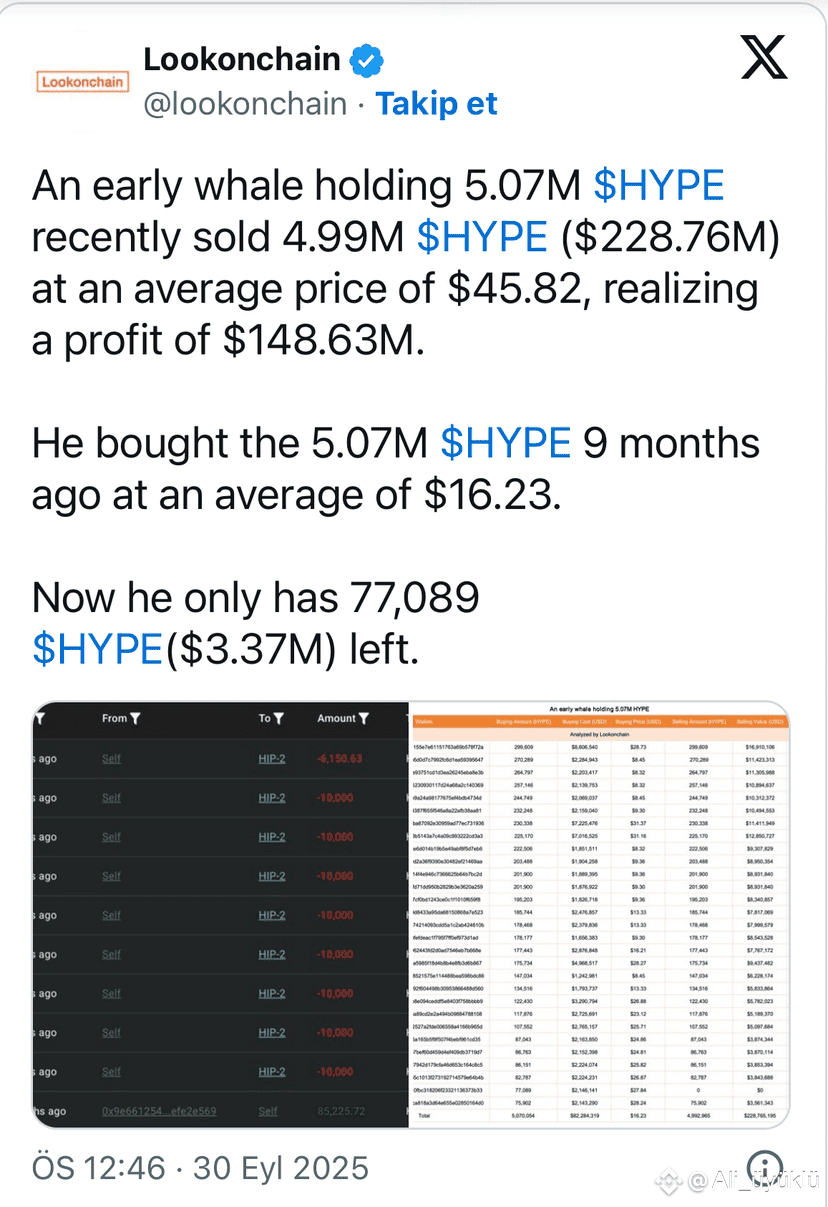Click $HYPE after 'holding 5.07M'
Image resolution: width=828 pixels, height=1207 pixels.
[658, 186]
